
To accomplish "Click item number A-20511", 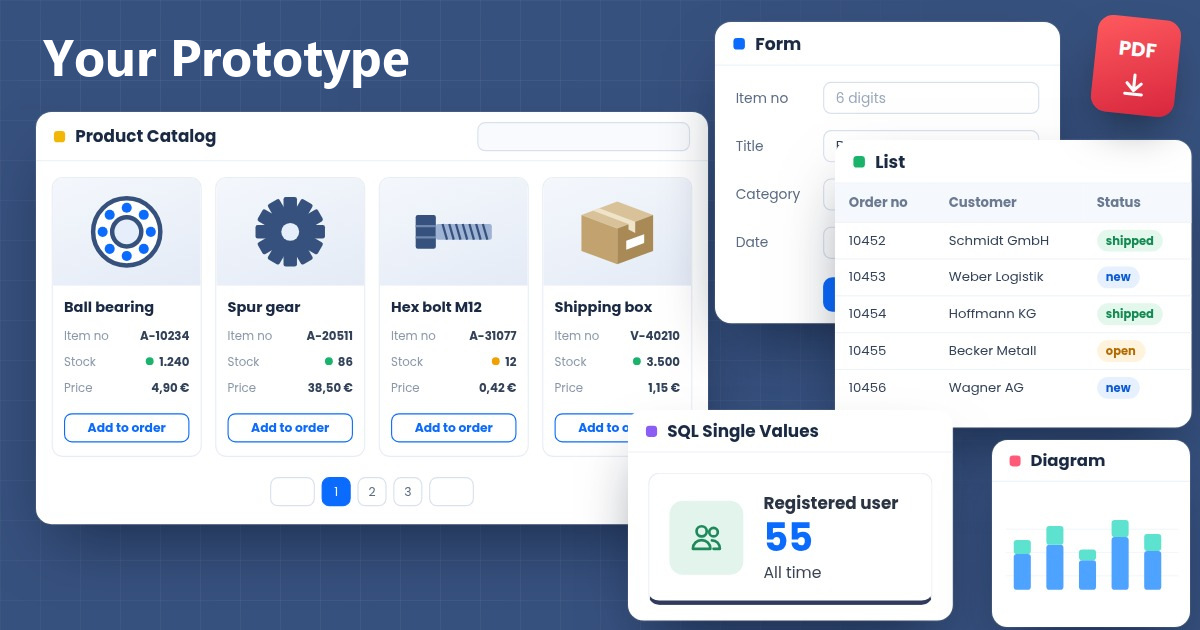I will [329, 336].
